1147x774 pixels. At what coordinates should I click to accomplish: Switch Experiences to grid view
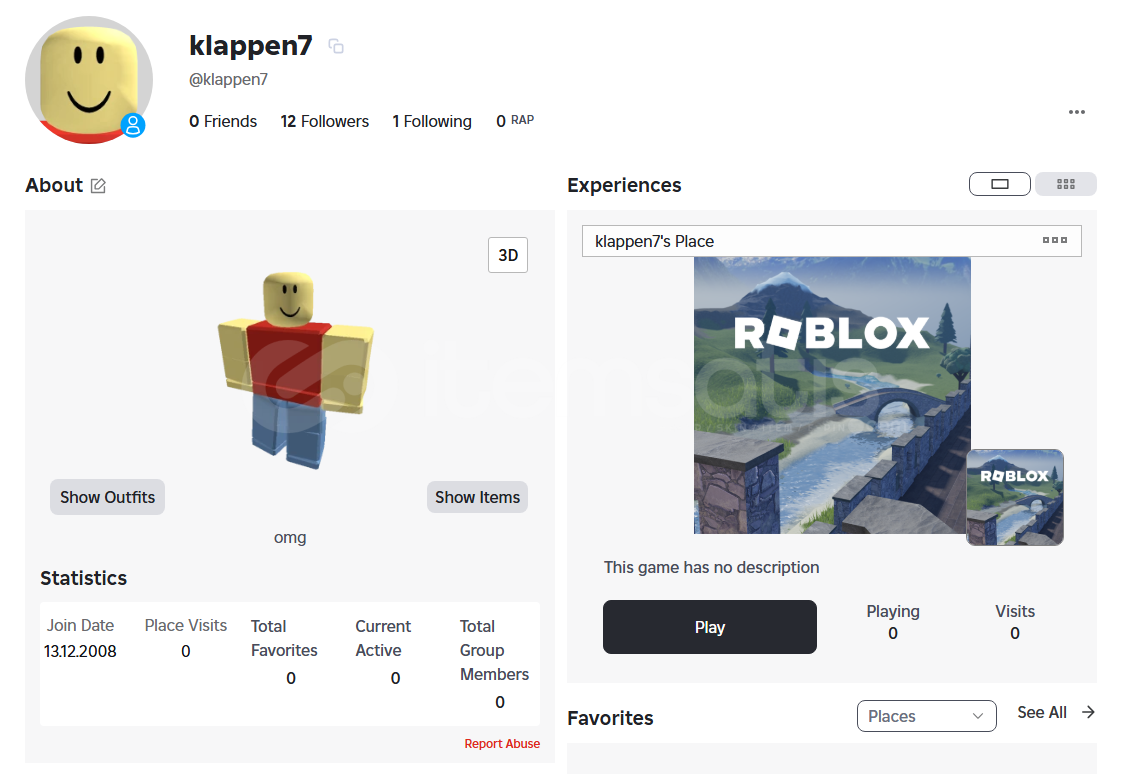1066,184
